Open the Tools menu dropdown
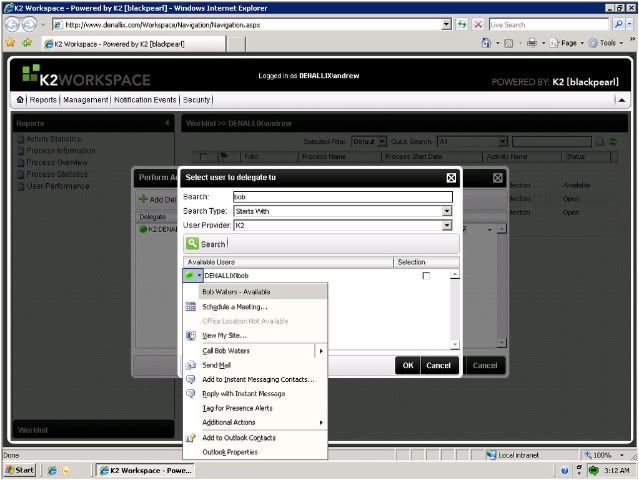The image size is (639, 480). (621, 43)
